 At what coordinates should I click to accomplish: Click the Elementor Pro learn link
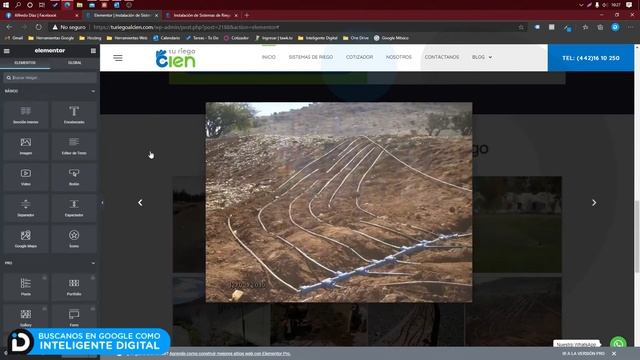pos(230,353)
